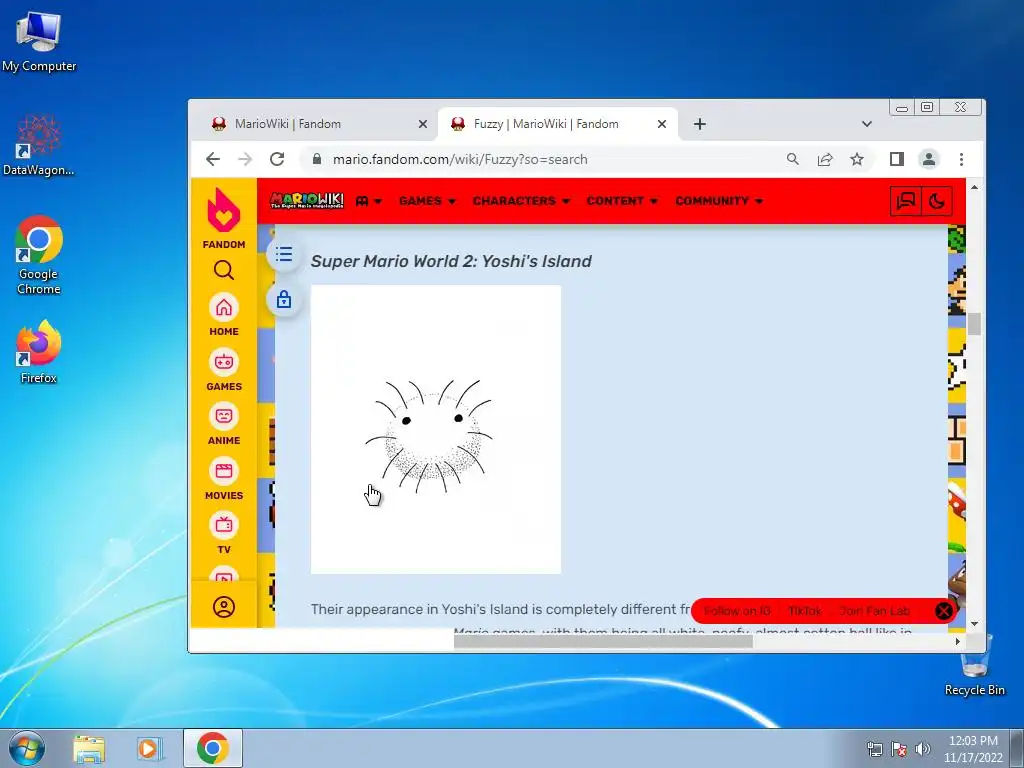The height and width of the screenshot is (768, 1024).
Task: Open the wiki discussions chat icon
Action: [x=906, y=200]
